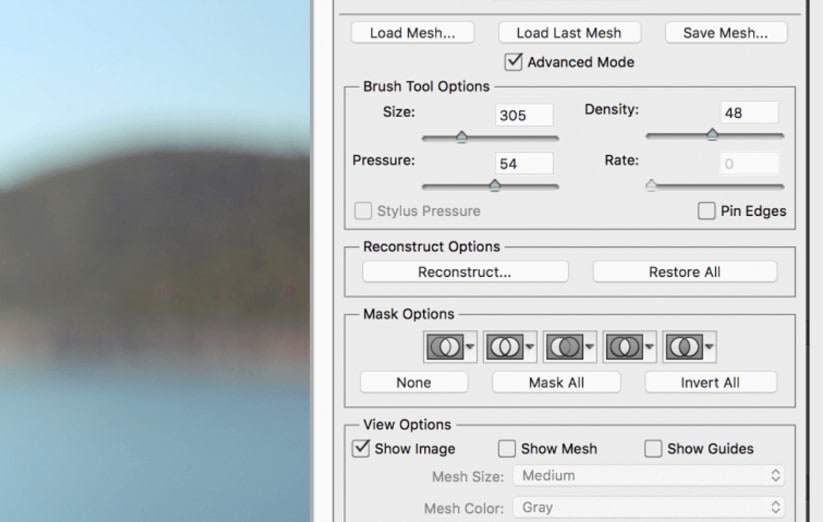This screenshot has width=823, height=522.
Task: Turn on Show Mesh
Action: click(508, 449)
